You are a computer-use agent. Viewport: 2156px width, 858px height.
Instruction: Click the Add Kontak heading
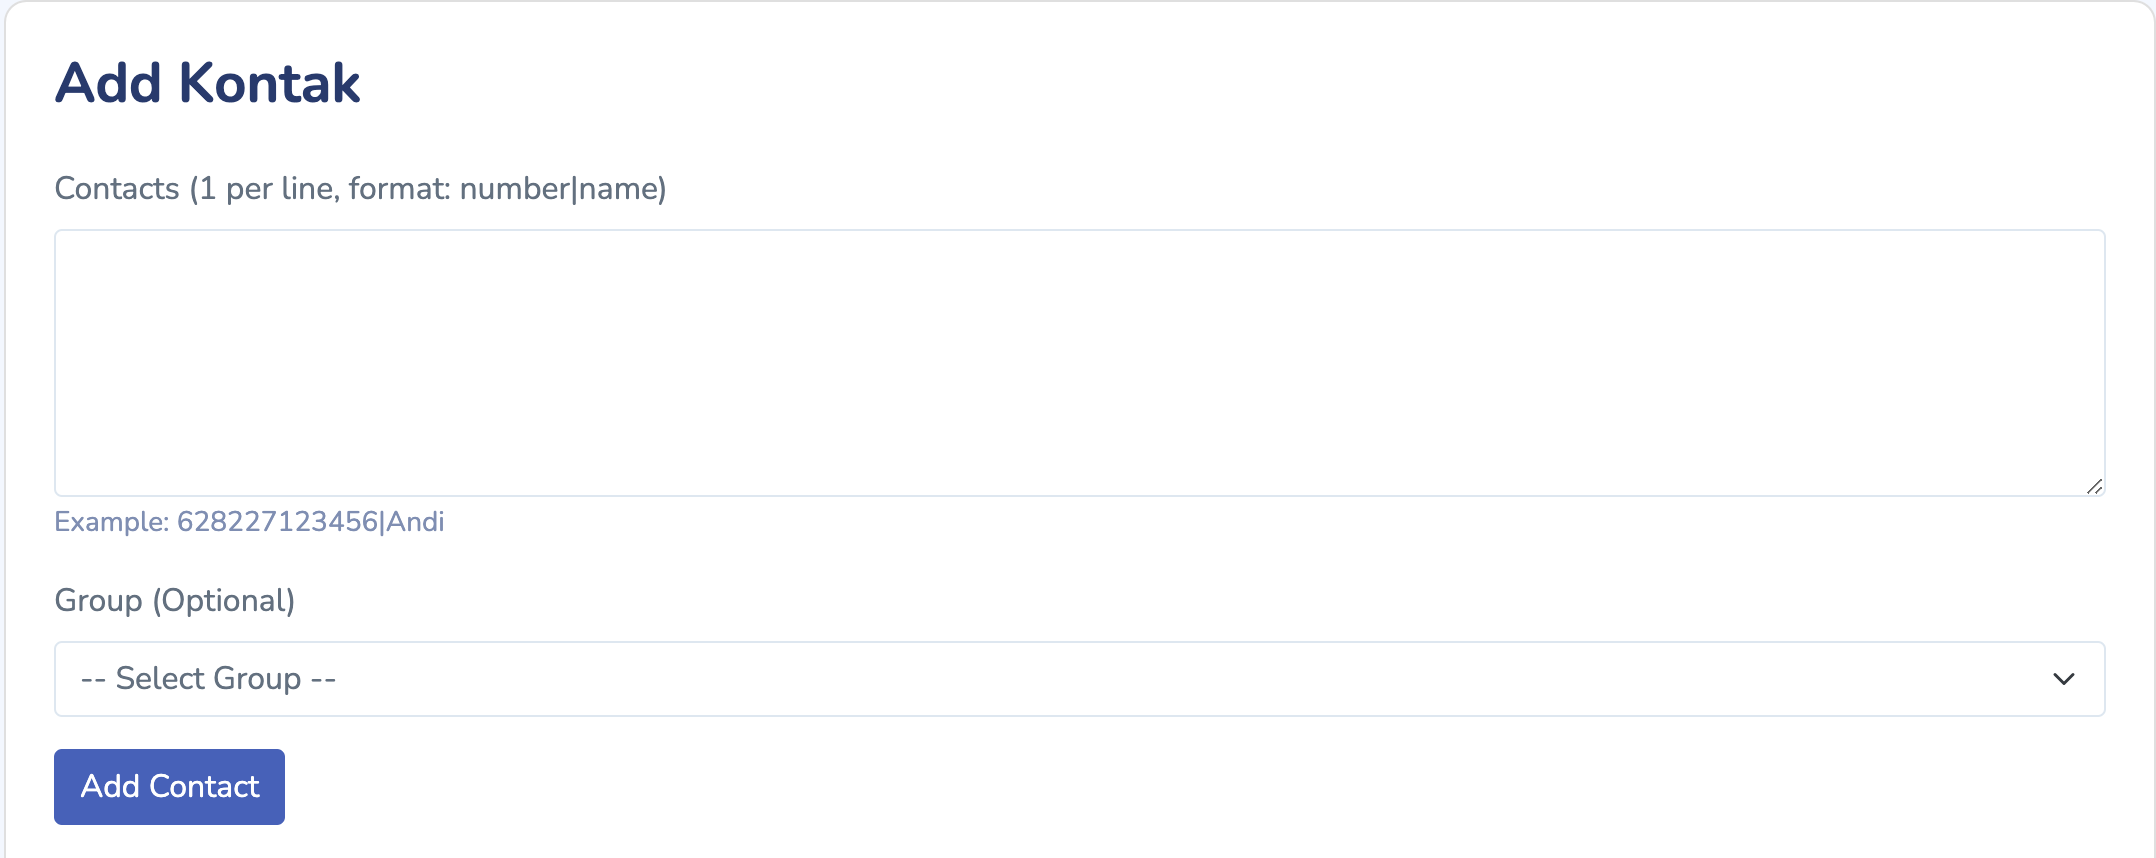pyautogui.click(x=207, y=83)
